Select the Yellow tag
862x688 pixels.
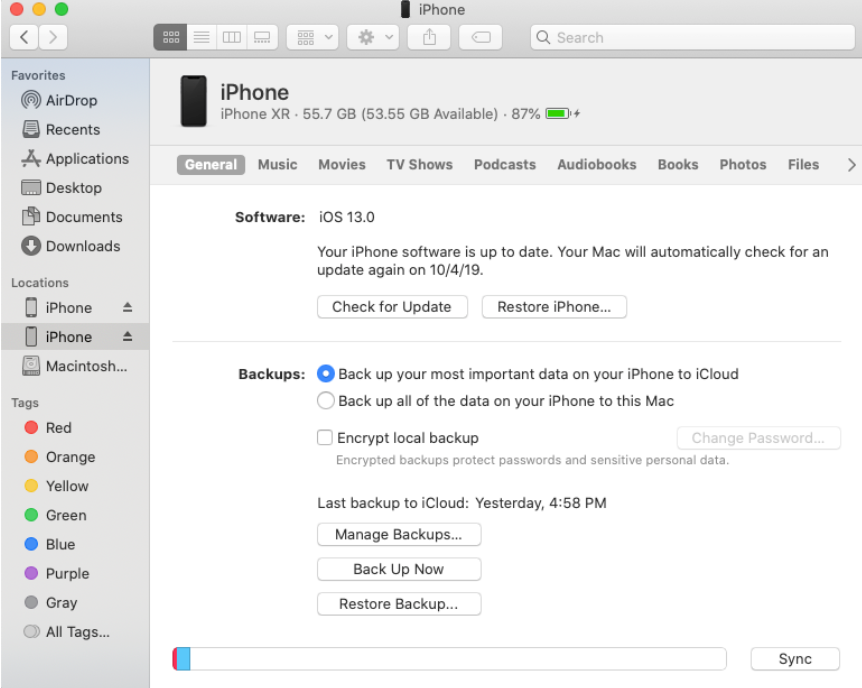click(x=75, y=486)
